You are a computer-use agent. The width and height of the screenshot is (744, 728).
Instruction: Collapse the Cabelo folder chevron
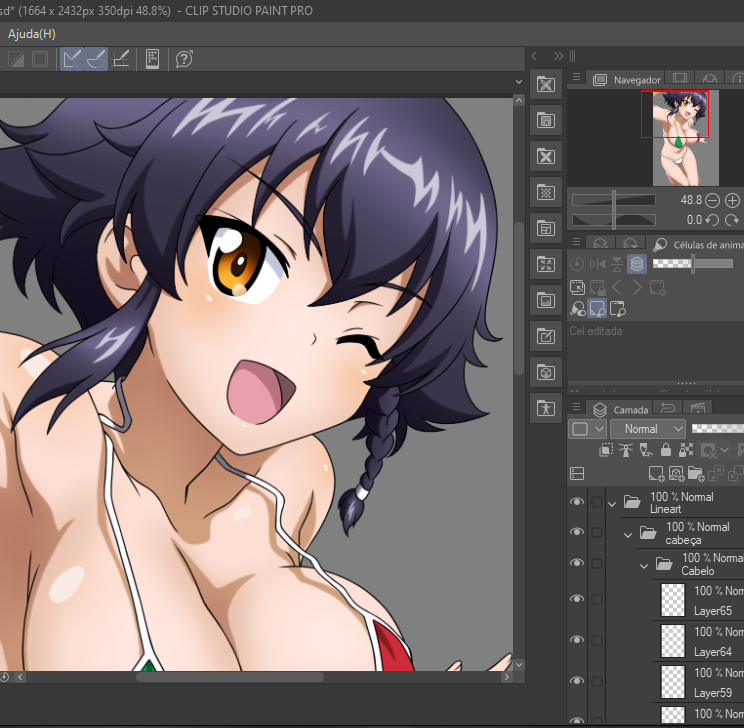click(644, 566)
